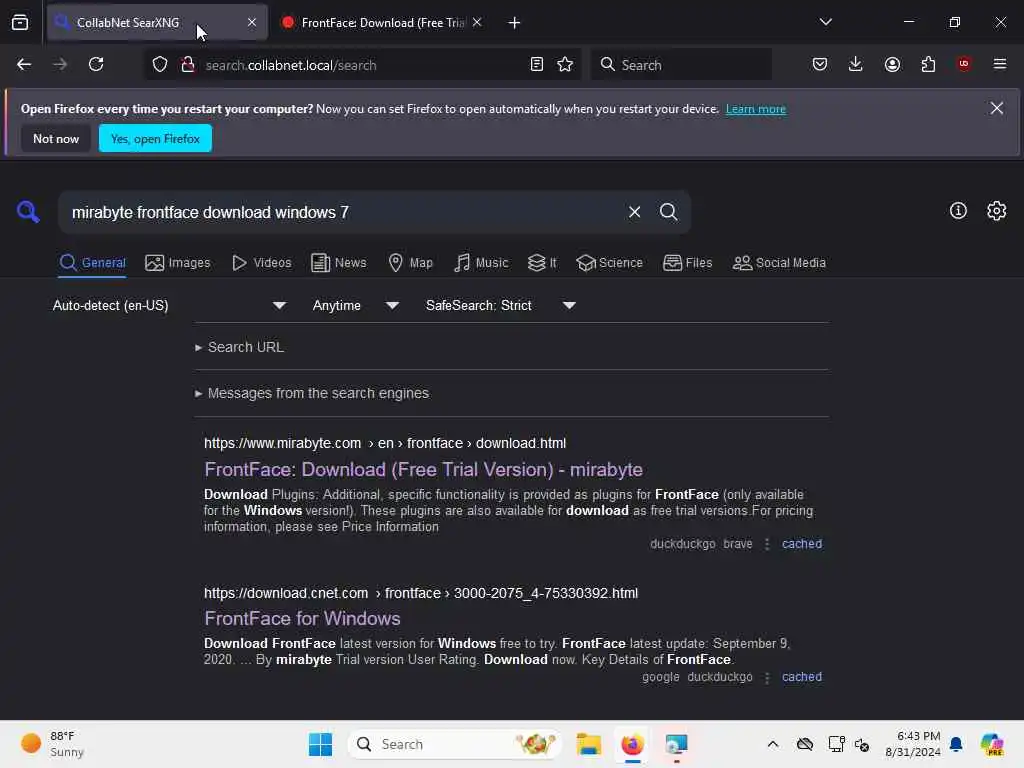Open the Firefox account icon

tap(892, 64)
